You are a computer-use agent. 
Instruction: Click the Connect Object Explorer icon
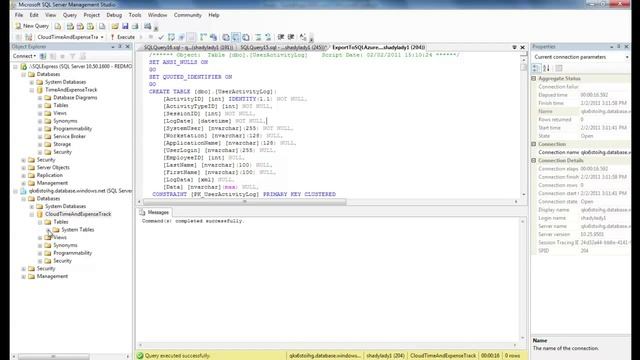(x=43, y=56)
